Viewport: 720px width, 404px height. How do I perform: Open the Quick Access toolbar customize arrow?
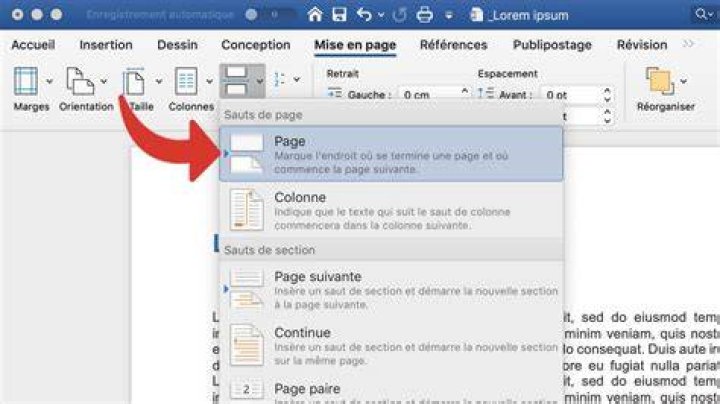[x=449, y=16]
